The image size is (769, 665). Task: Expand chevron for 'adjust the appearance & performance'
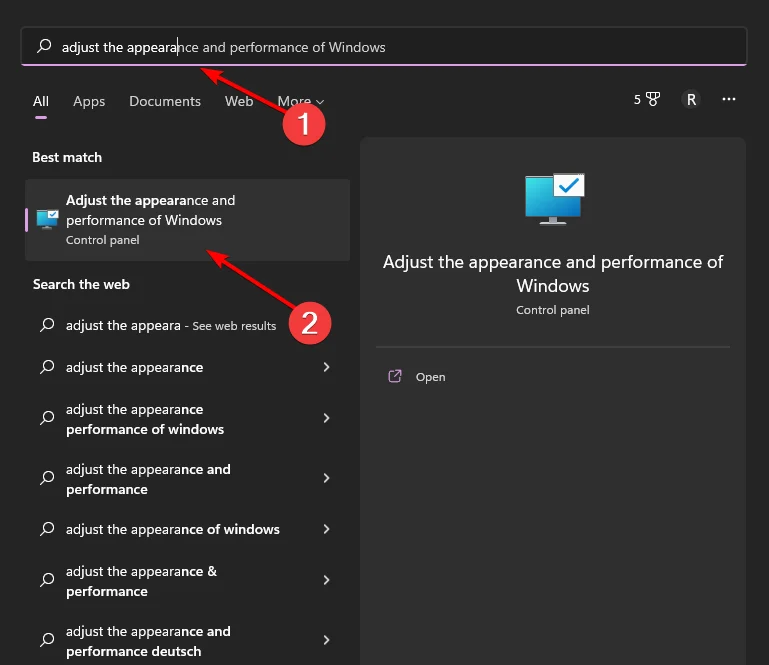tap(326, 580)
